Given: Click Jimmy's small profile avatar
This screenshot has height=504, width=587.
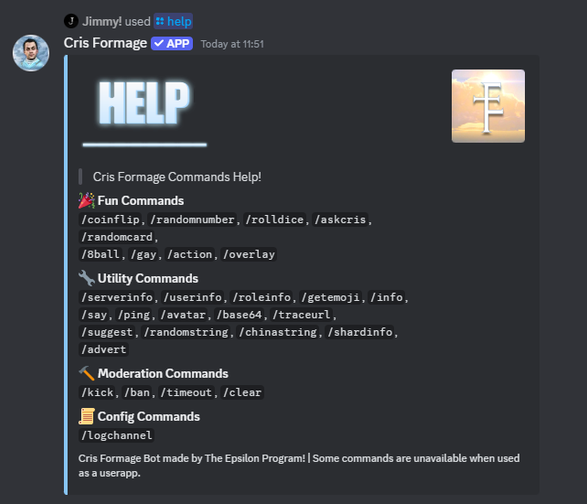Looking at the screenshot, I should coord(71,21).
